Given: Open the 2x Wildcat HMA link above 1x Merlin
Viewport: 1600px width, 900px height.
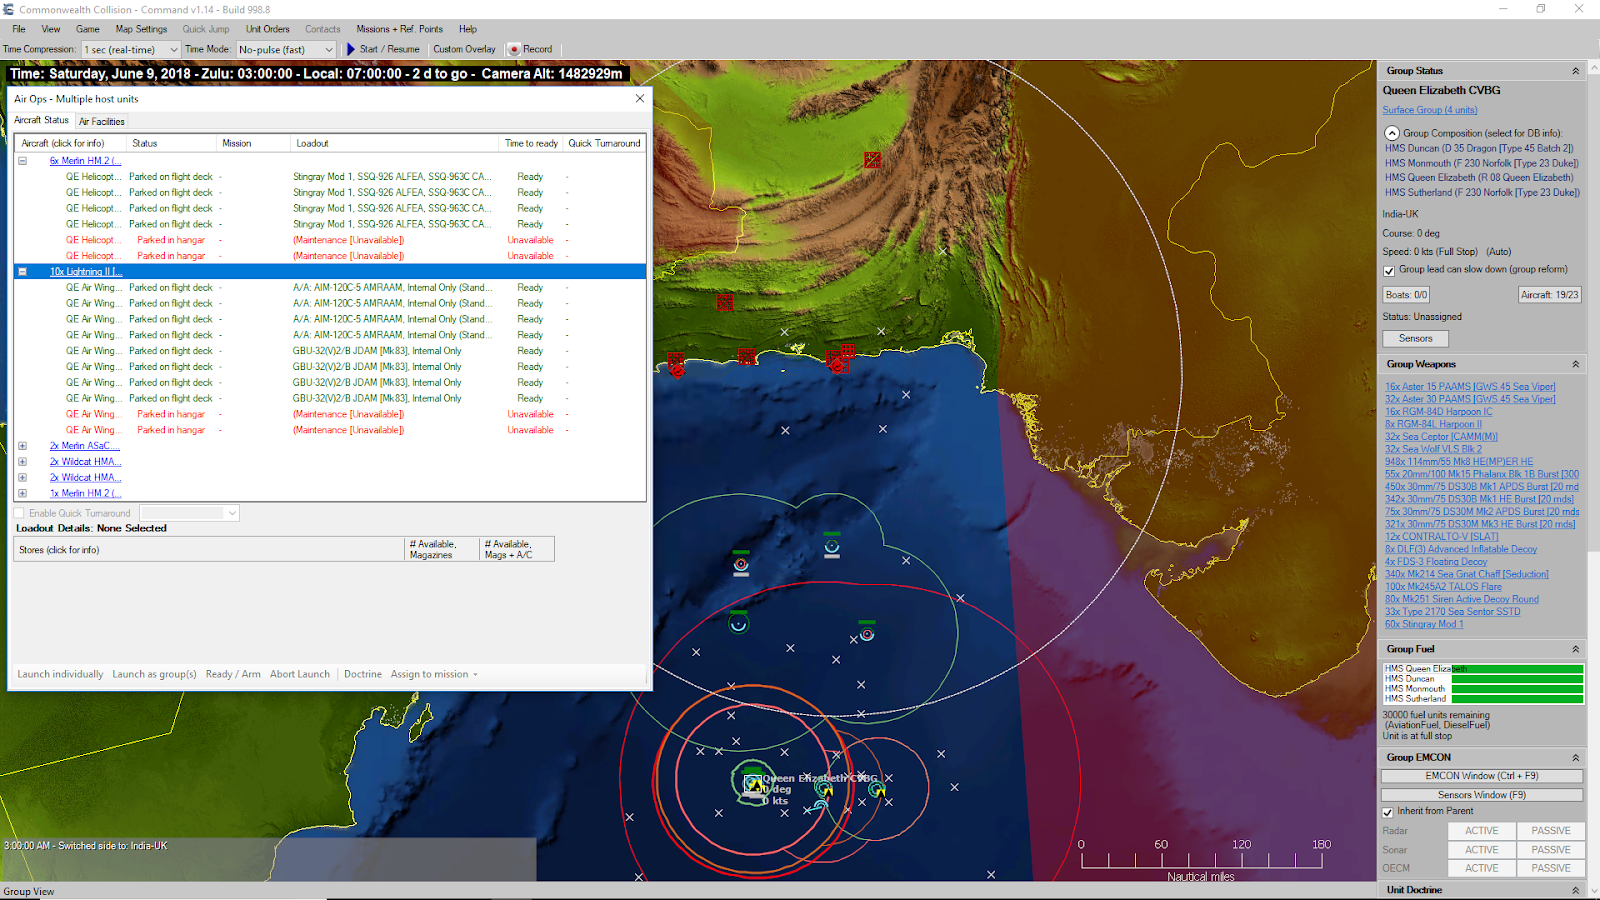Looking at the screenshot, I should (86, 478).
